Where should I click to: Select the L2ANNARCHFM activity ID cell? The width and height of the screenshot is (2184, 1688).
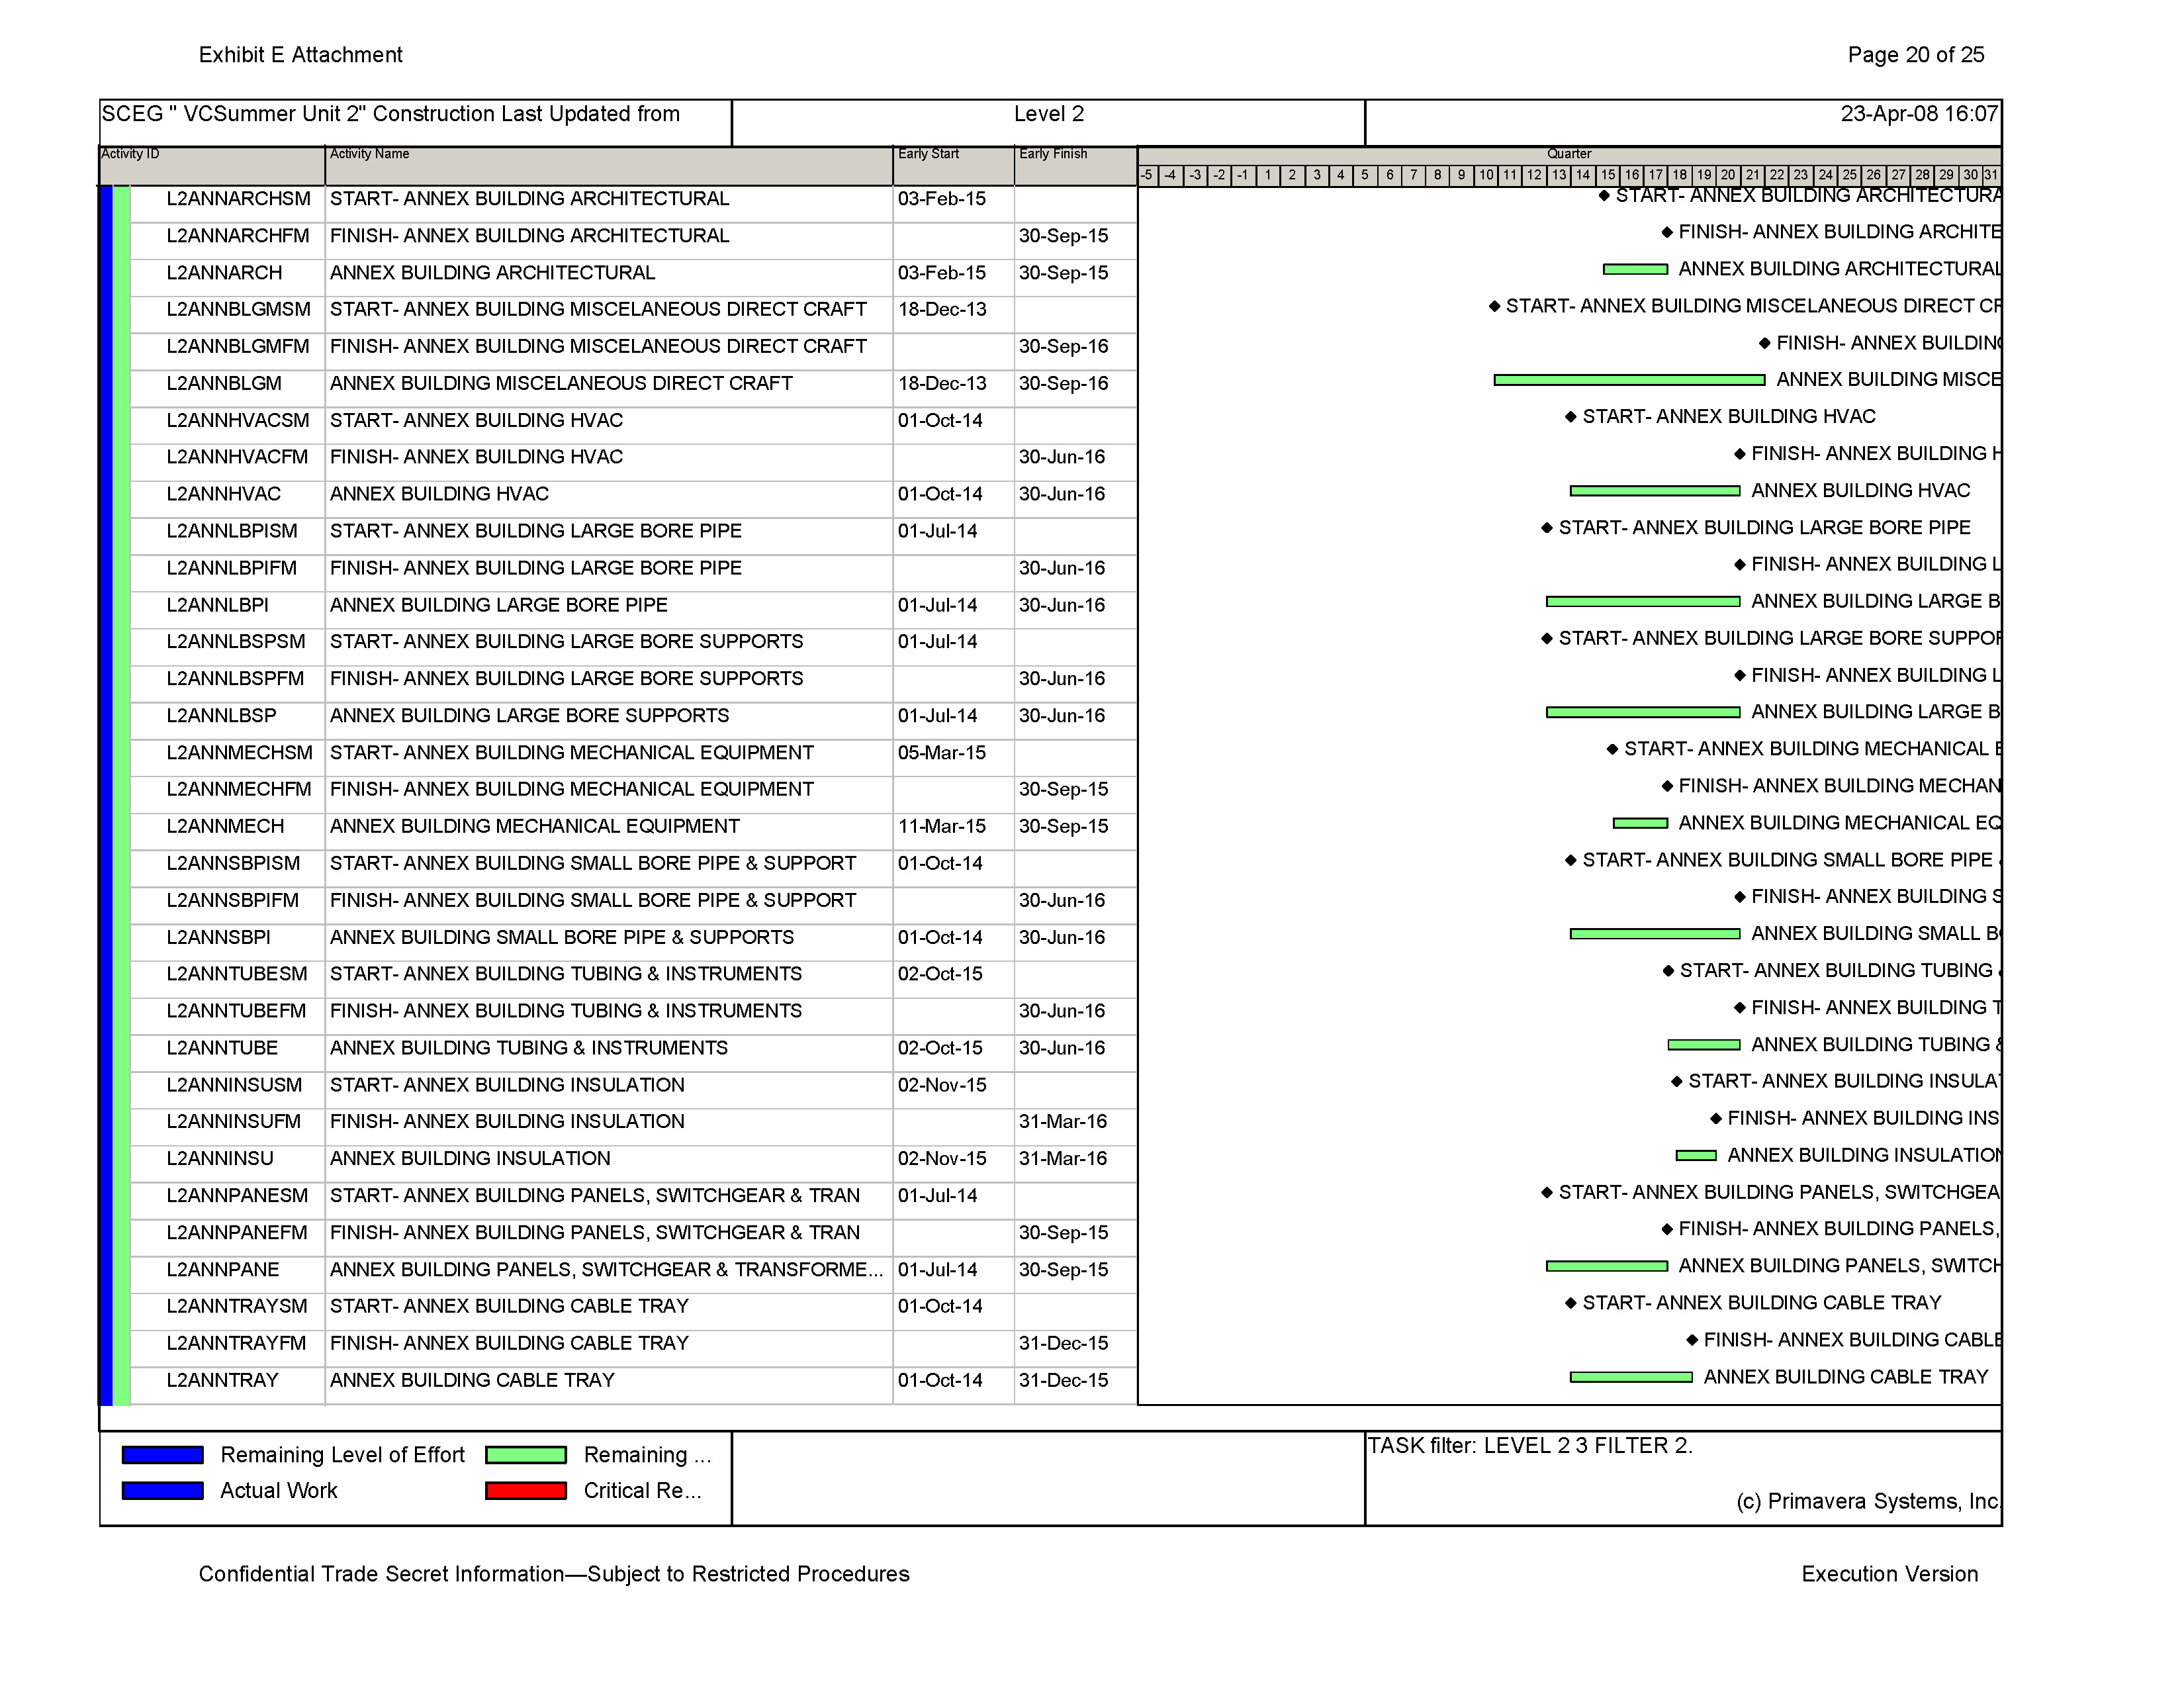coord(238,236)
